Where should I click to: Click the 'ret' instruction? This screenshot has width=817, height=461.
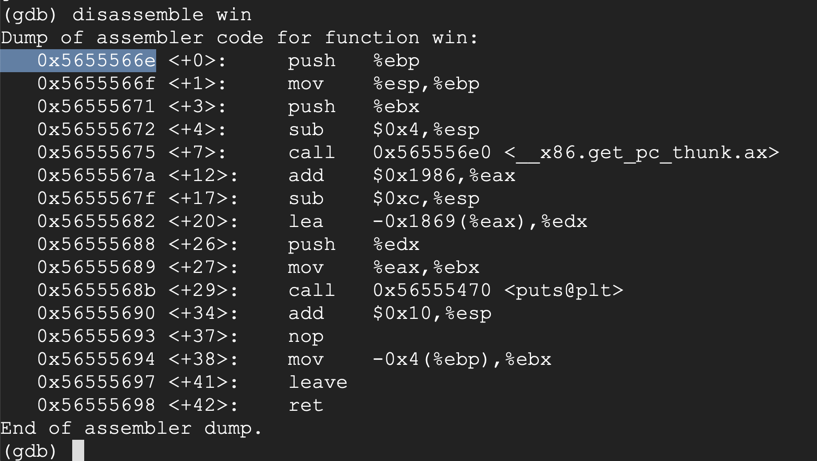305,406
